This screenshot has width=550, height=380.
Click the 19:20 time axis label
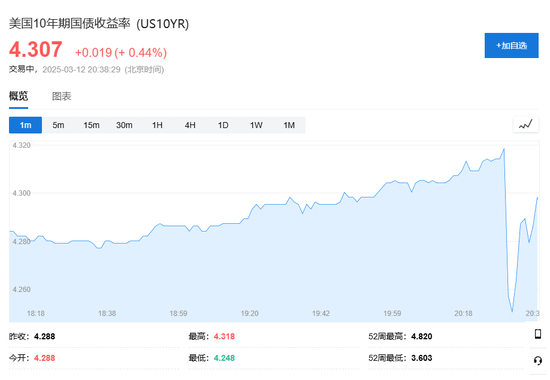click(249, 313)
